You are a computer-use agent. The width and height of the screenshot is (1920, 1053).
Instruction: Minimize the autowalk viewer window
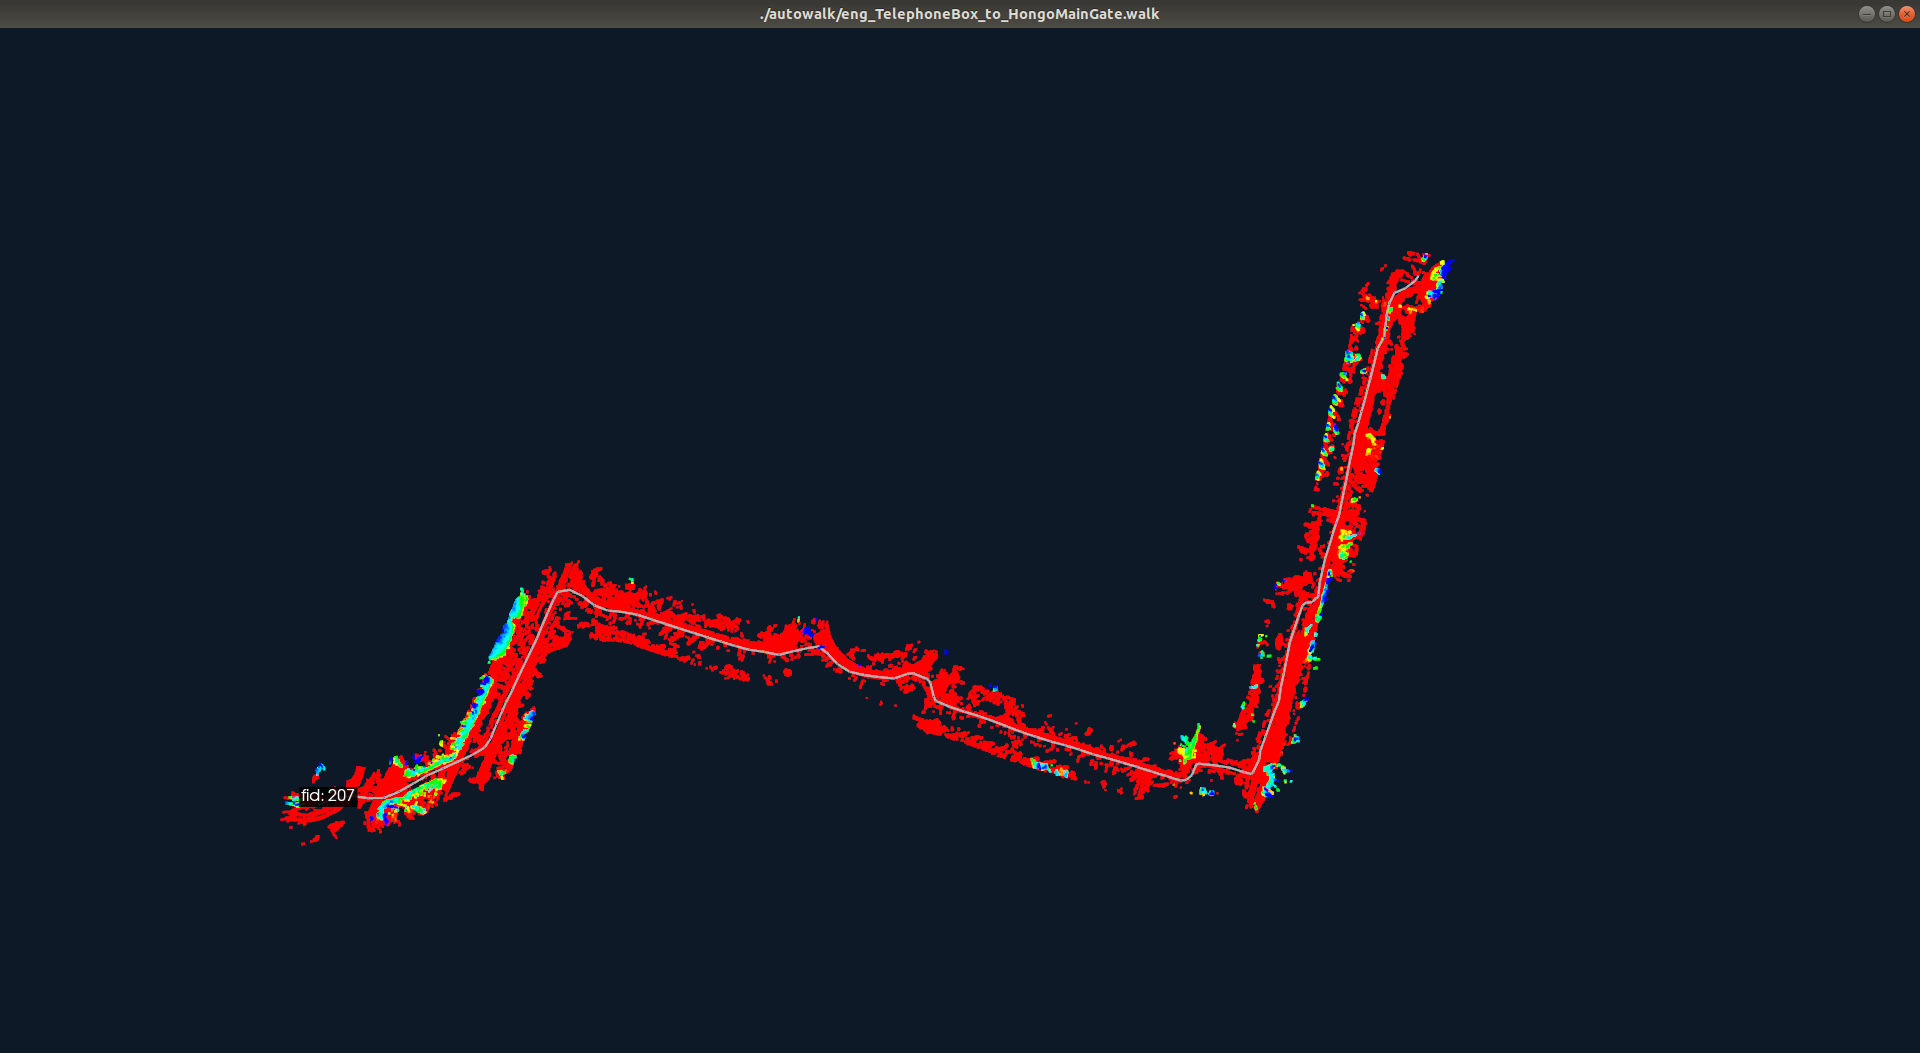click(1866, 14)
